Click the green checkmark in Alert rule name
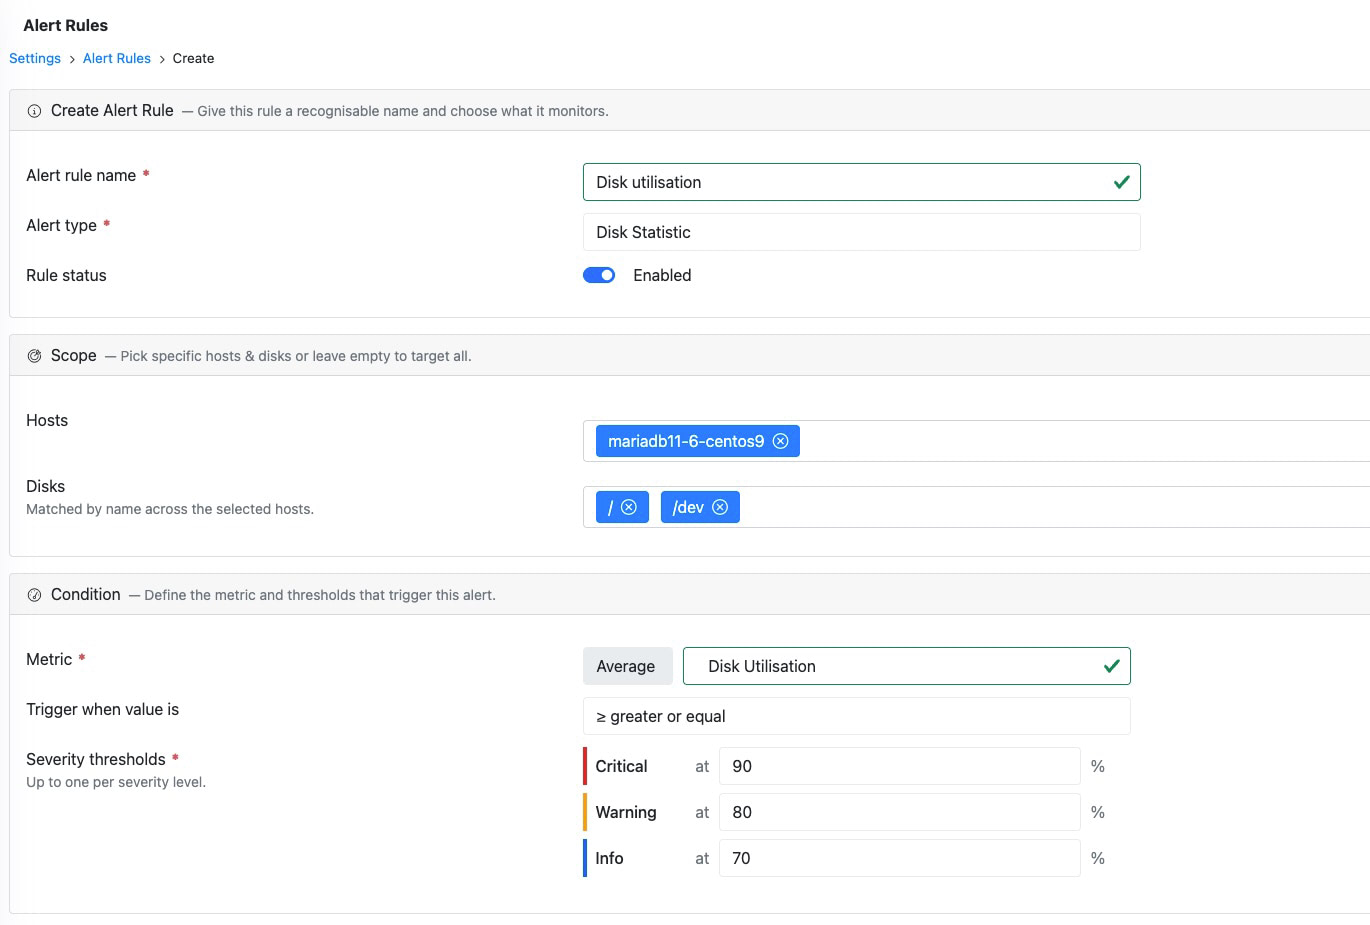 point(1121,182)
